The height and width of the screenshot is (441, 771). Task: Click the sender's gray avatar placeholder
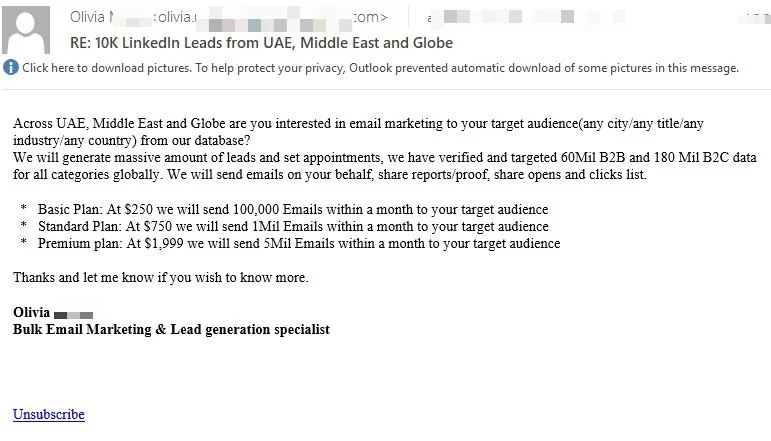[x=26, y=30]
